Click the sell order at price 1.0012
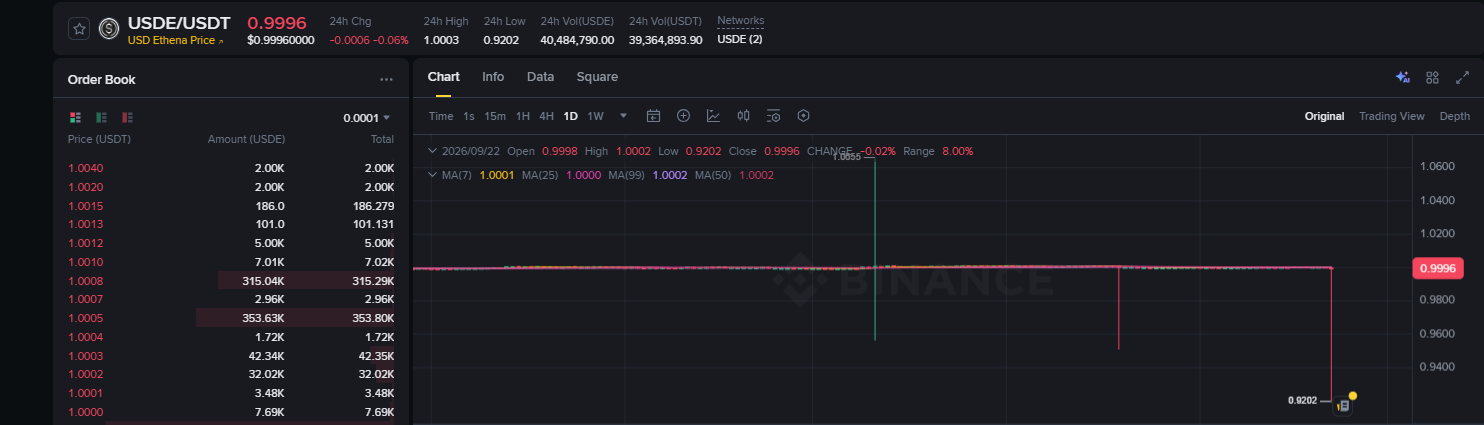This screenshot has height=425, width=1484. click(231, 243)
